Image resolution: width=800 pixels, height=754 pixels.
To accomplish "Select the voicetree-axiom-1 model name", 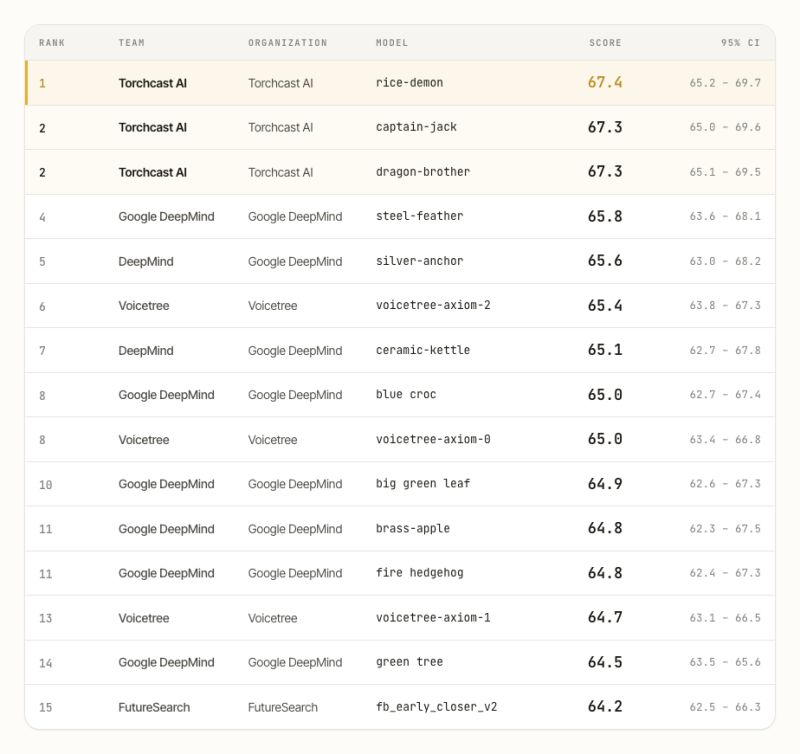I will tap(433, 617).
